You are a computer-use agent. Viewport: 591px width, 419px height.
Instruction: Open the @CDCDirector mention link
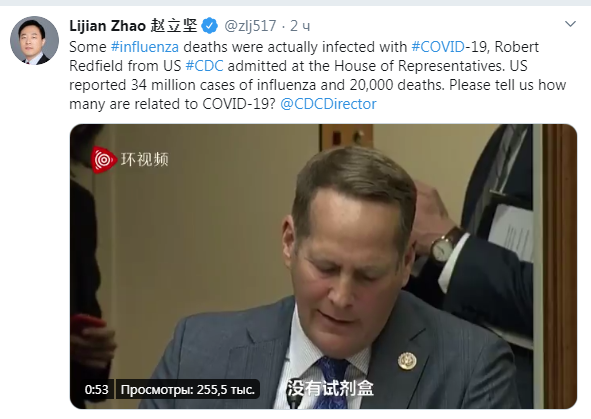click(x=328, y=104)
